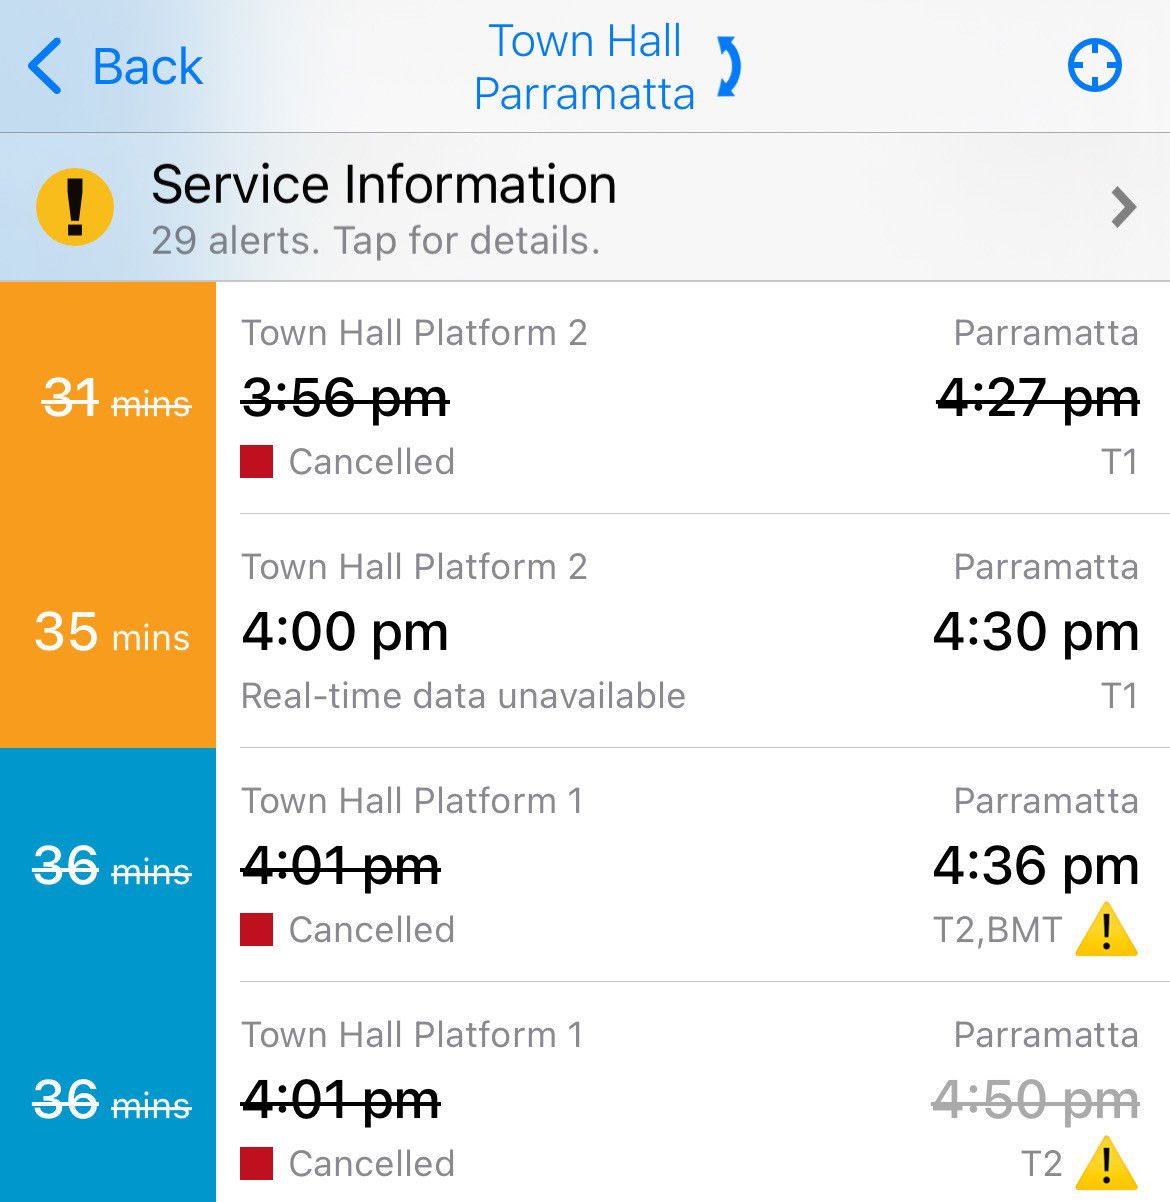Tap Real-time data unavailable notice
The height and width of the screenshot is (1202, 1170).
[x=463, y=696]
